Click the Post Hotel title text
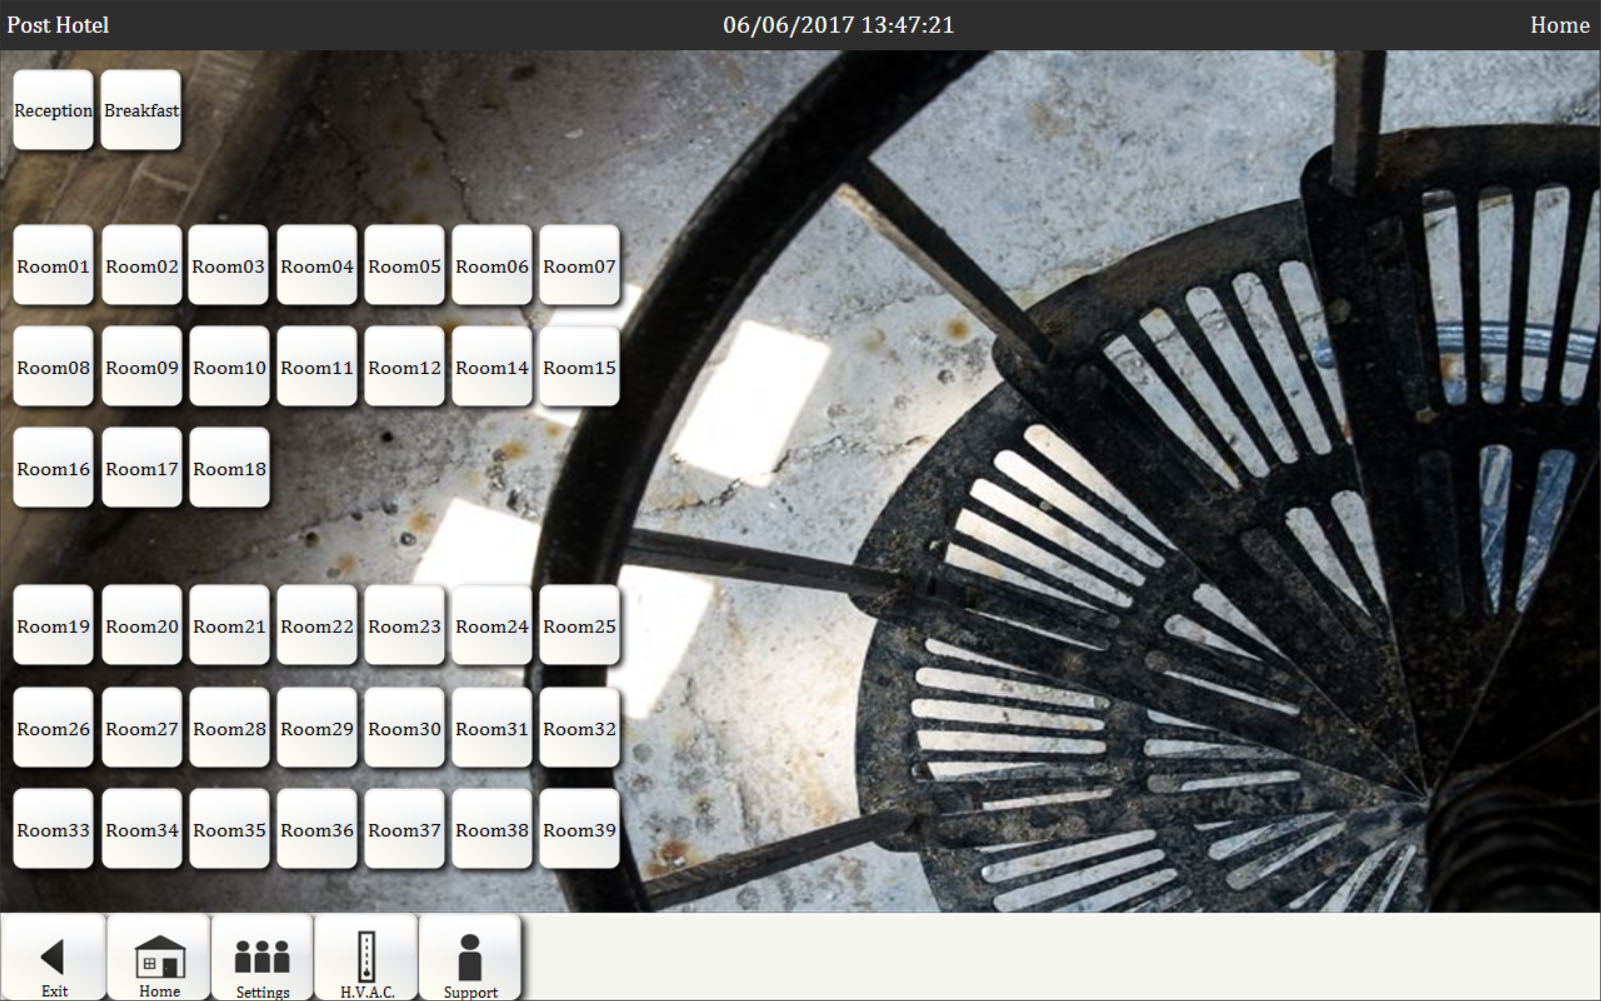Viewport: 1601px width, 1001px height. [58, 25]
